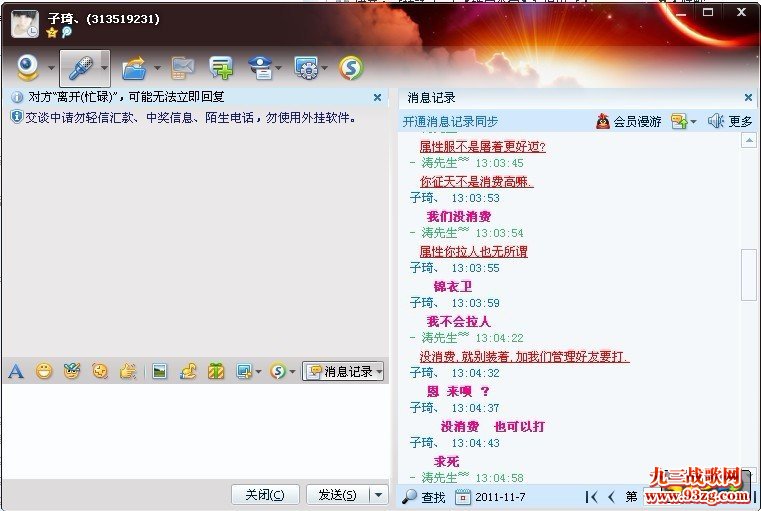Screen dimensions: 761x511
Task: Dismiss the away status notice bar
Action: (377, 98)
